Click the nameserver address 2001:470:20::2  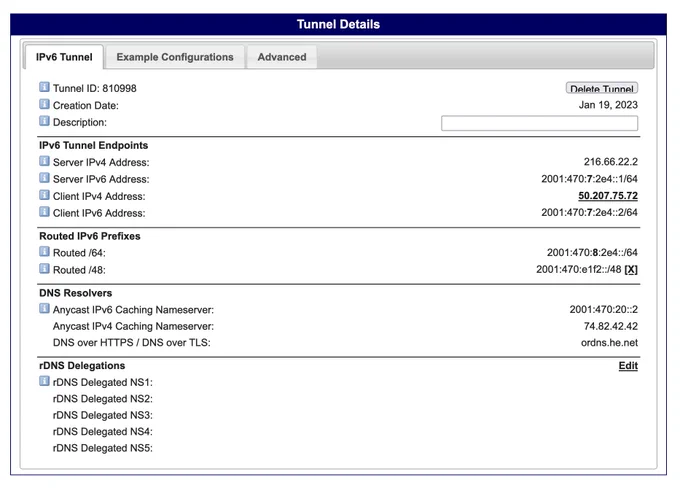point(604,309)
